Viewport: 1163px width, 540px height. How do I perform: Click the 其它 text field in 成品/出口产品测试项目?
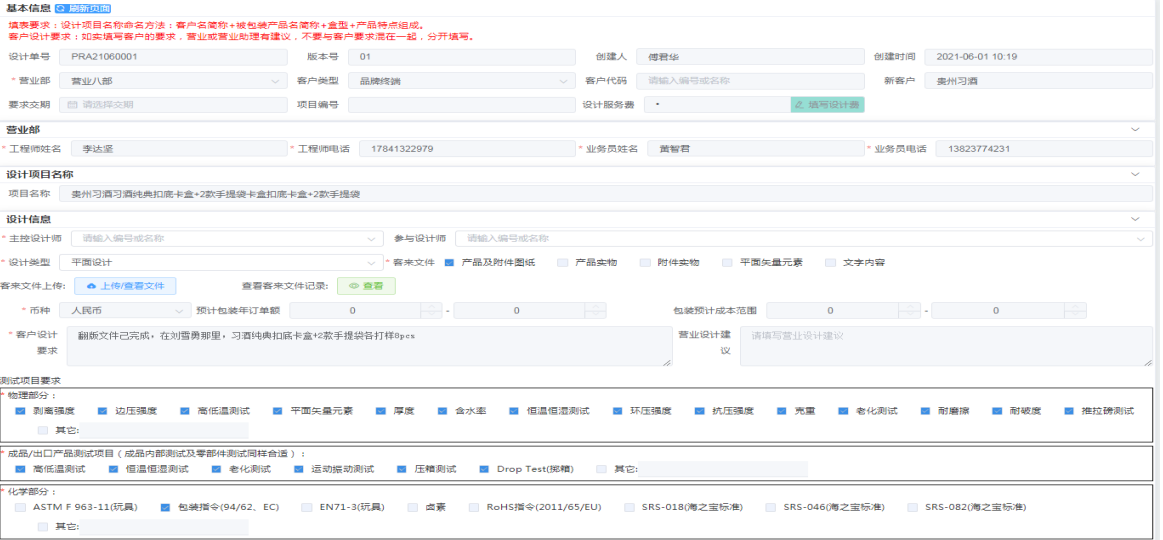click(x=722, y=469)
